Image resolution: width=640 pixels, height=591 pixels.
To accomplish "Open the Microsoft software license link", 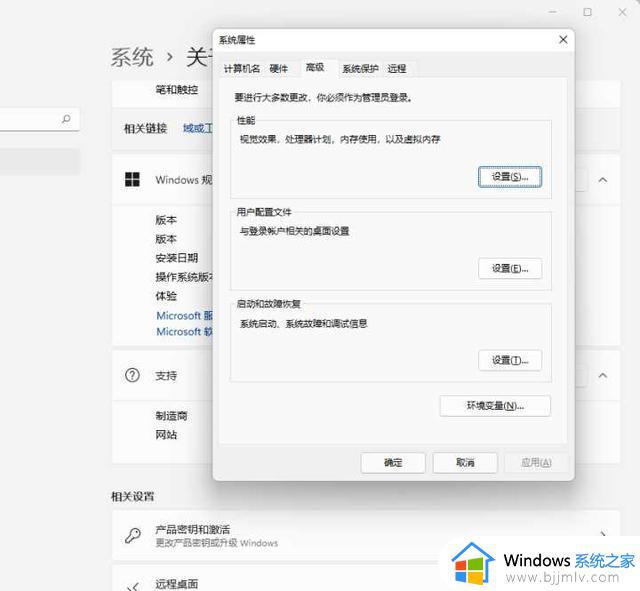I will [x=184, y=331].
